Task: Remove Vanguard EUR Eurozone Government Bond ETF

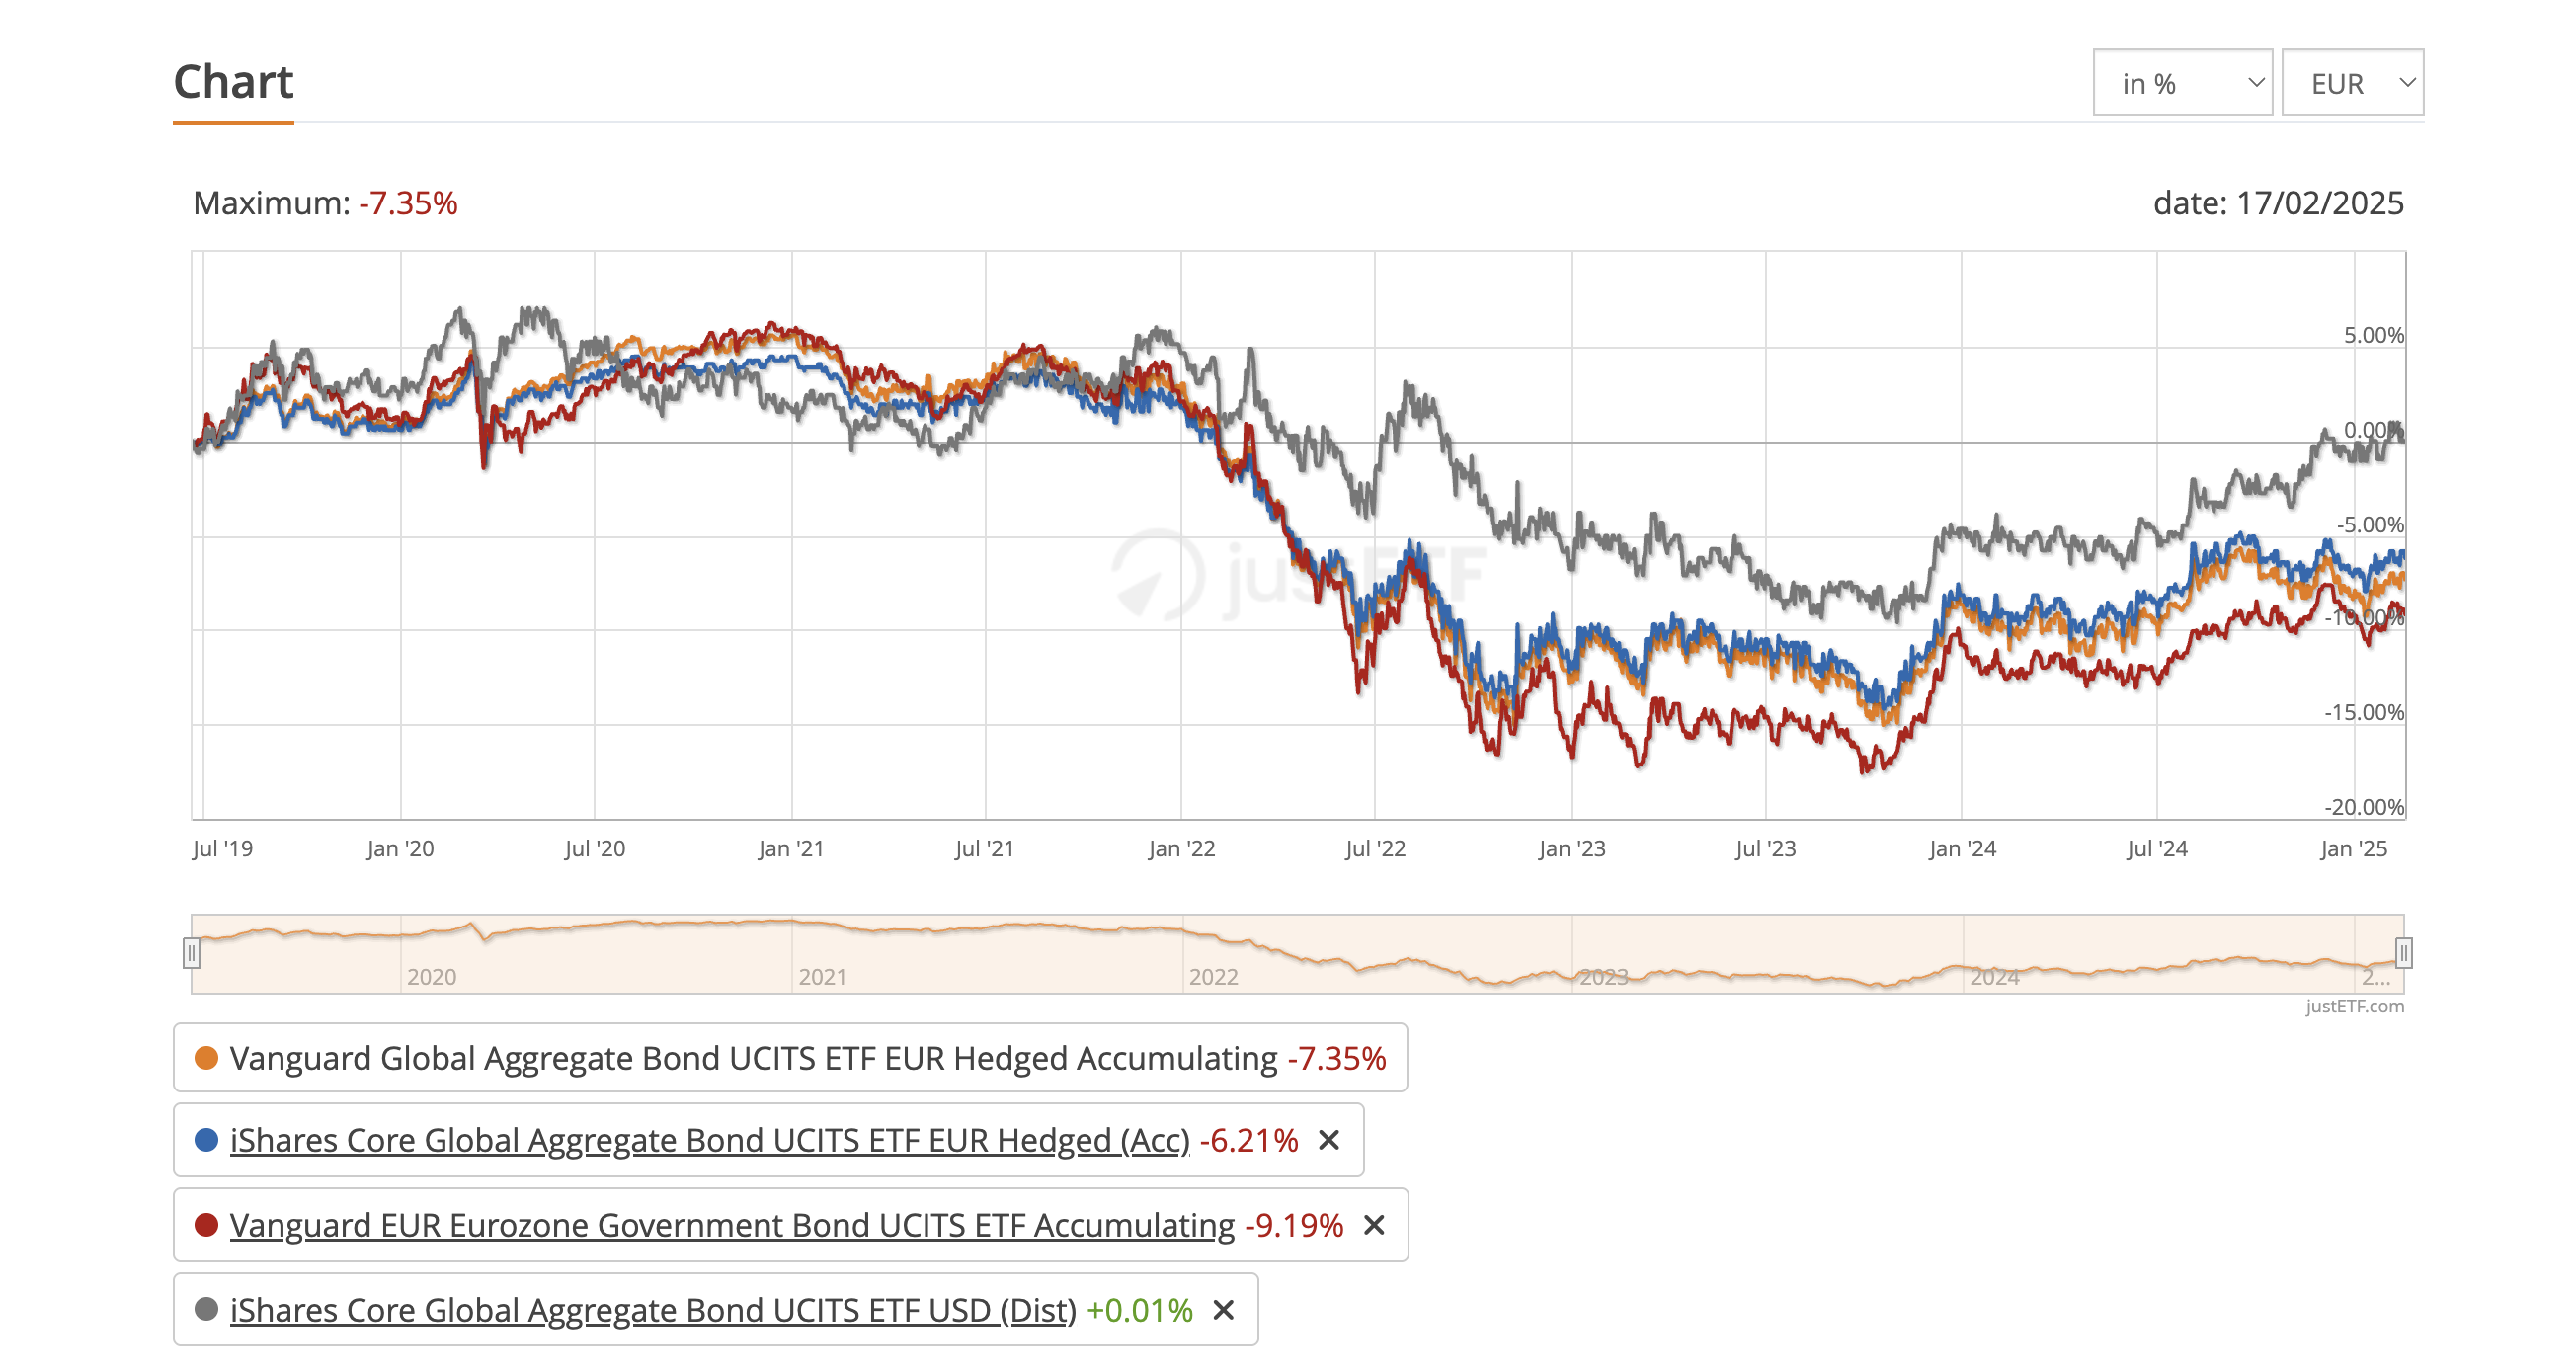Action: [1374, 1225]
